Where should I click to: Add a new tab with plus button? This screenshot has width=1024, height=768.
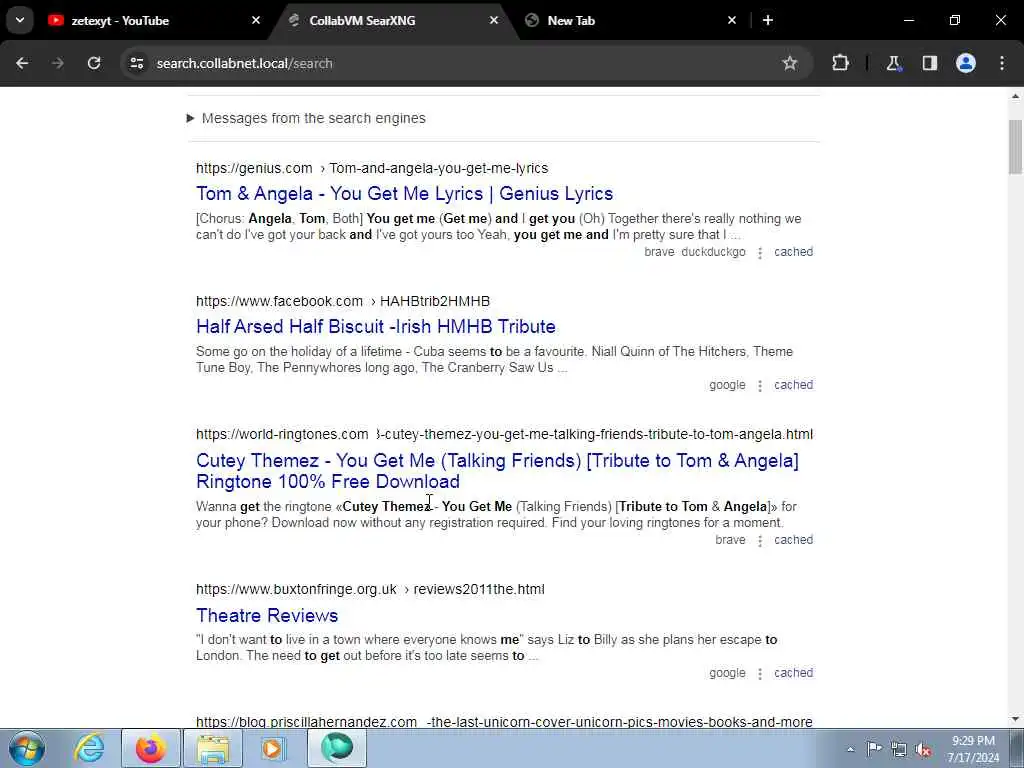point(768,20)
